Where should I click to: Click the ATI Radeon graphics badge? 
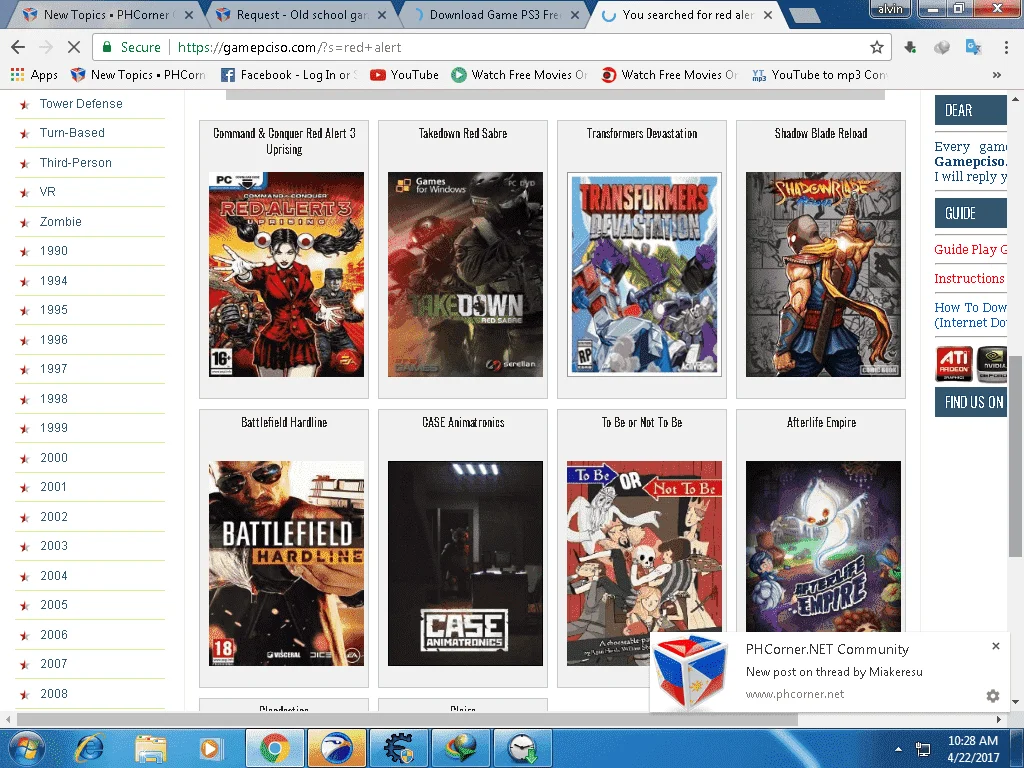click(953, 364)
